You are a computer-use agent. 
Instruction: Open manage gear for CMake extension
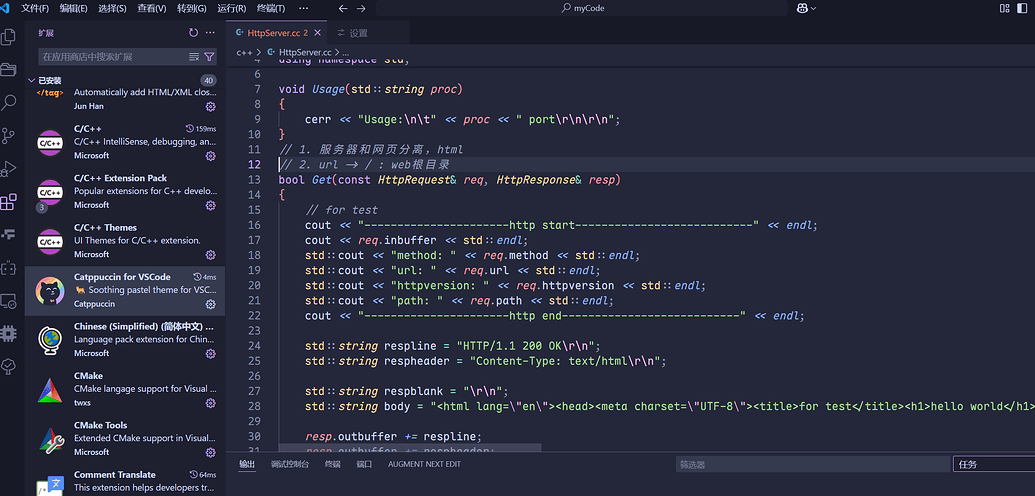click(211, 403)
